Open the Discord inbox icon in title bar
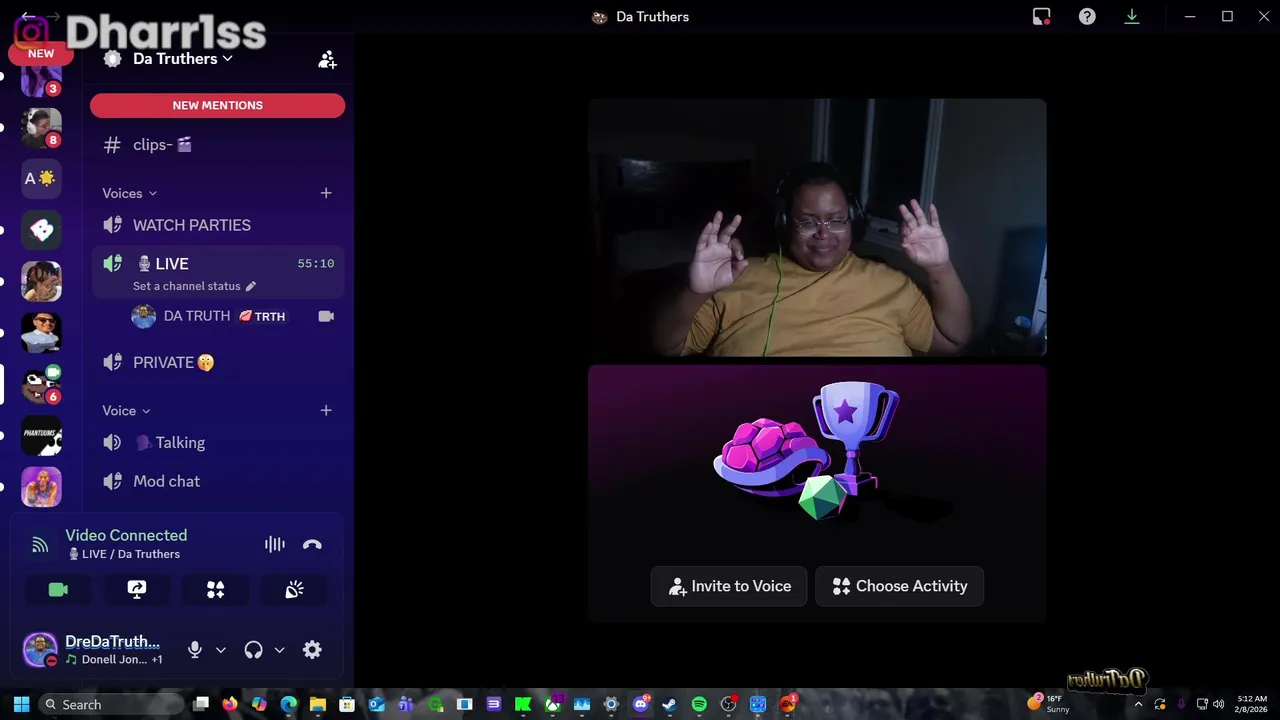Image resolution: width=1280 pixels, height=720 pixels. point(1042,17)
